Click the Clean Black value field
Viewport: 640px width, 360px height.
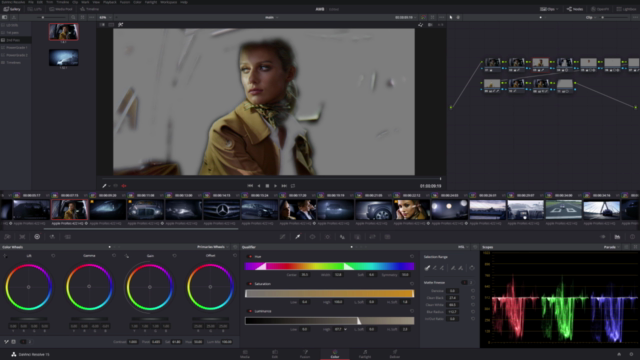pos(452,298)
